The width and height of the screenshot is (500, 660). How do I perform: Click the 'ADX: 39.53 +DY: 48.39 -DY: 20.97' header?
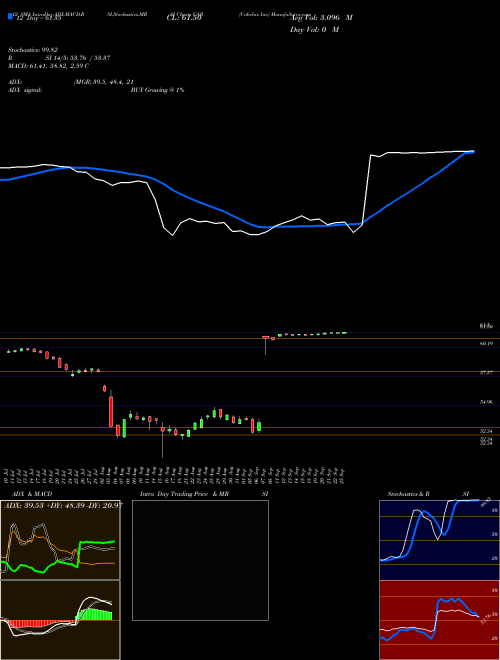pyautogui.click(x=63, y=505)
